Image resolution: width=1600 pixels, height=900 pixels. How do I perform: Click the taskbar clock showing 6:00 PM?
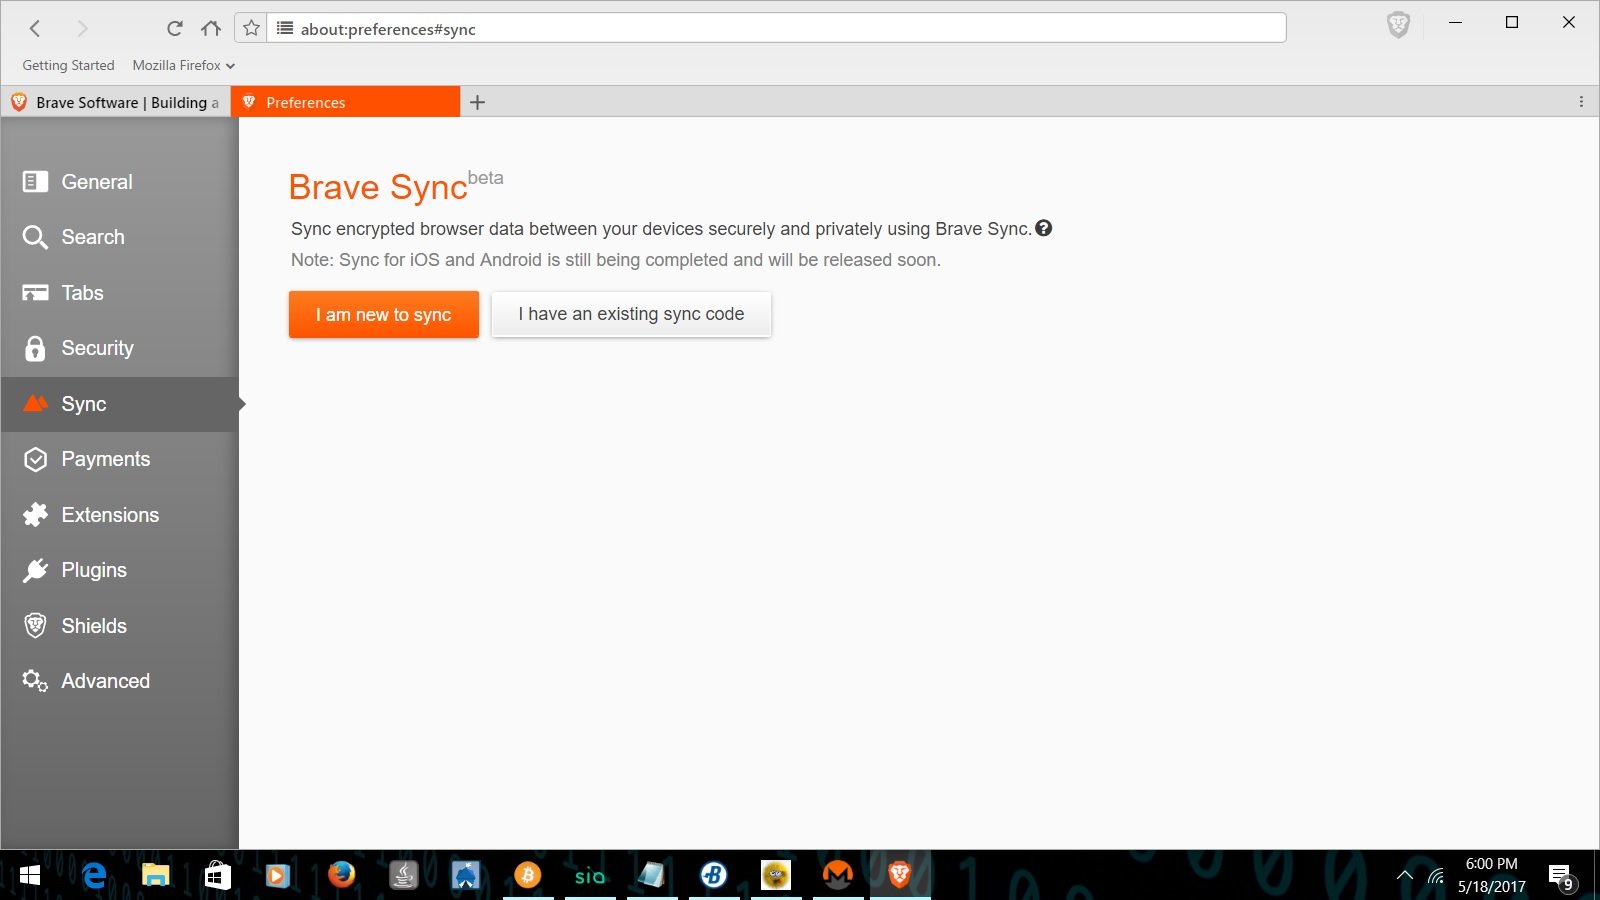pyautogui.click(x=1492, y=875)
